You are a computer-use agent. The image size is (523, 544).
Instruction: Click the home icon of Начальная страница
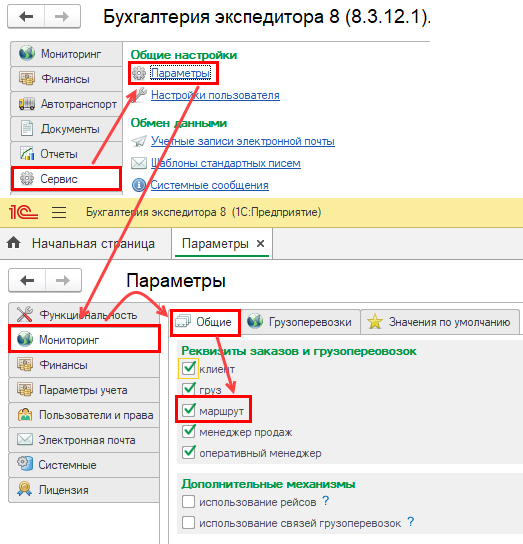pyautogui.click(x=14, y=243)
